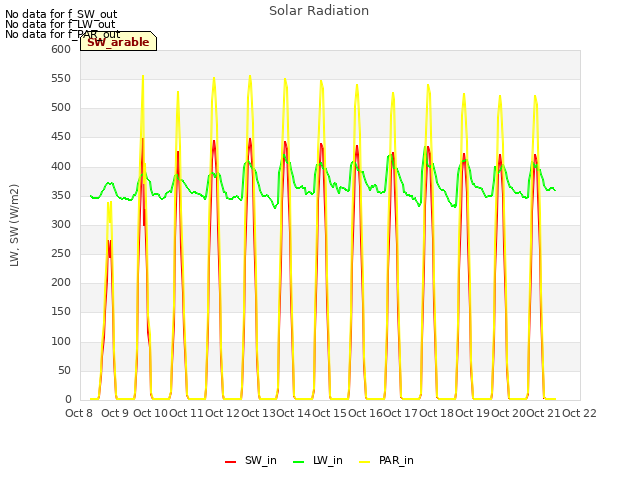The width and height of the screenshot is (640, 480).
Task: Click the Oct 22 x-axis label
Action: coord(580,413)
